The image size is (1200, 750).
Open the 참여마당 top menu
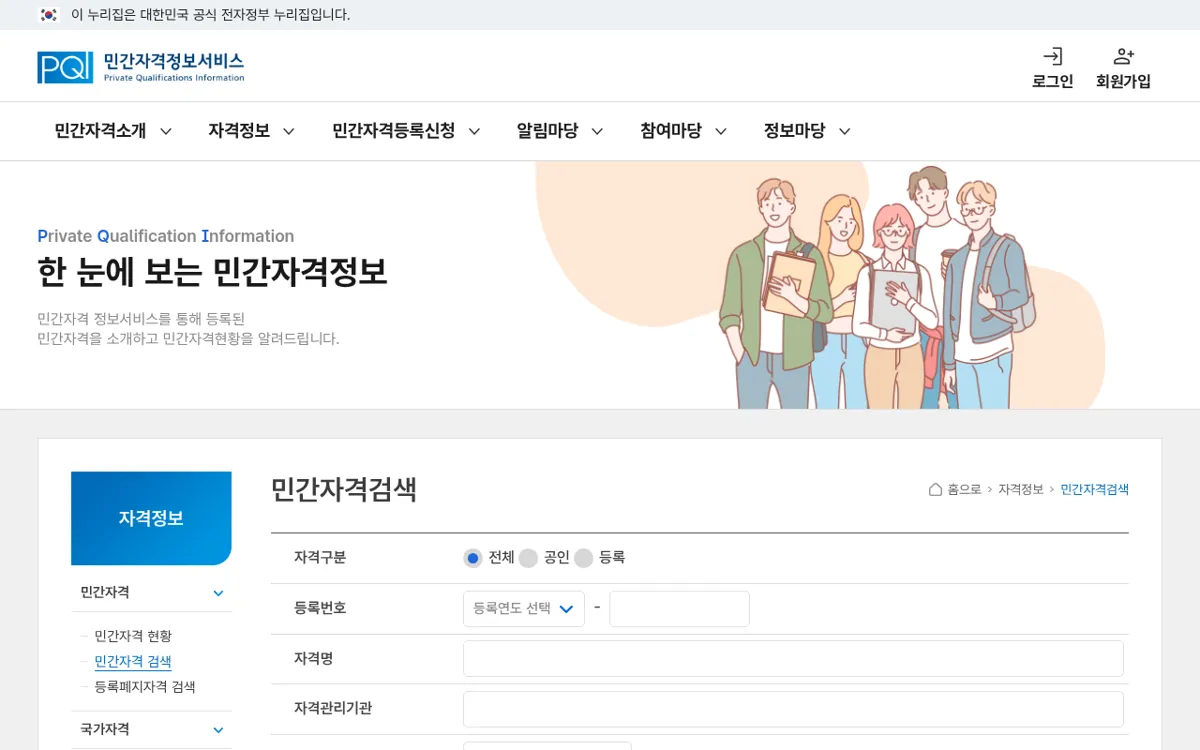[x=670, y=131]
